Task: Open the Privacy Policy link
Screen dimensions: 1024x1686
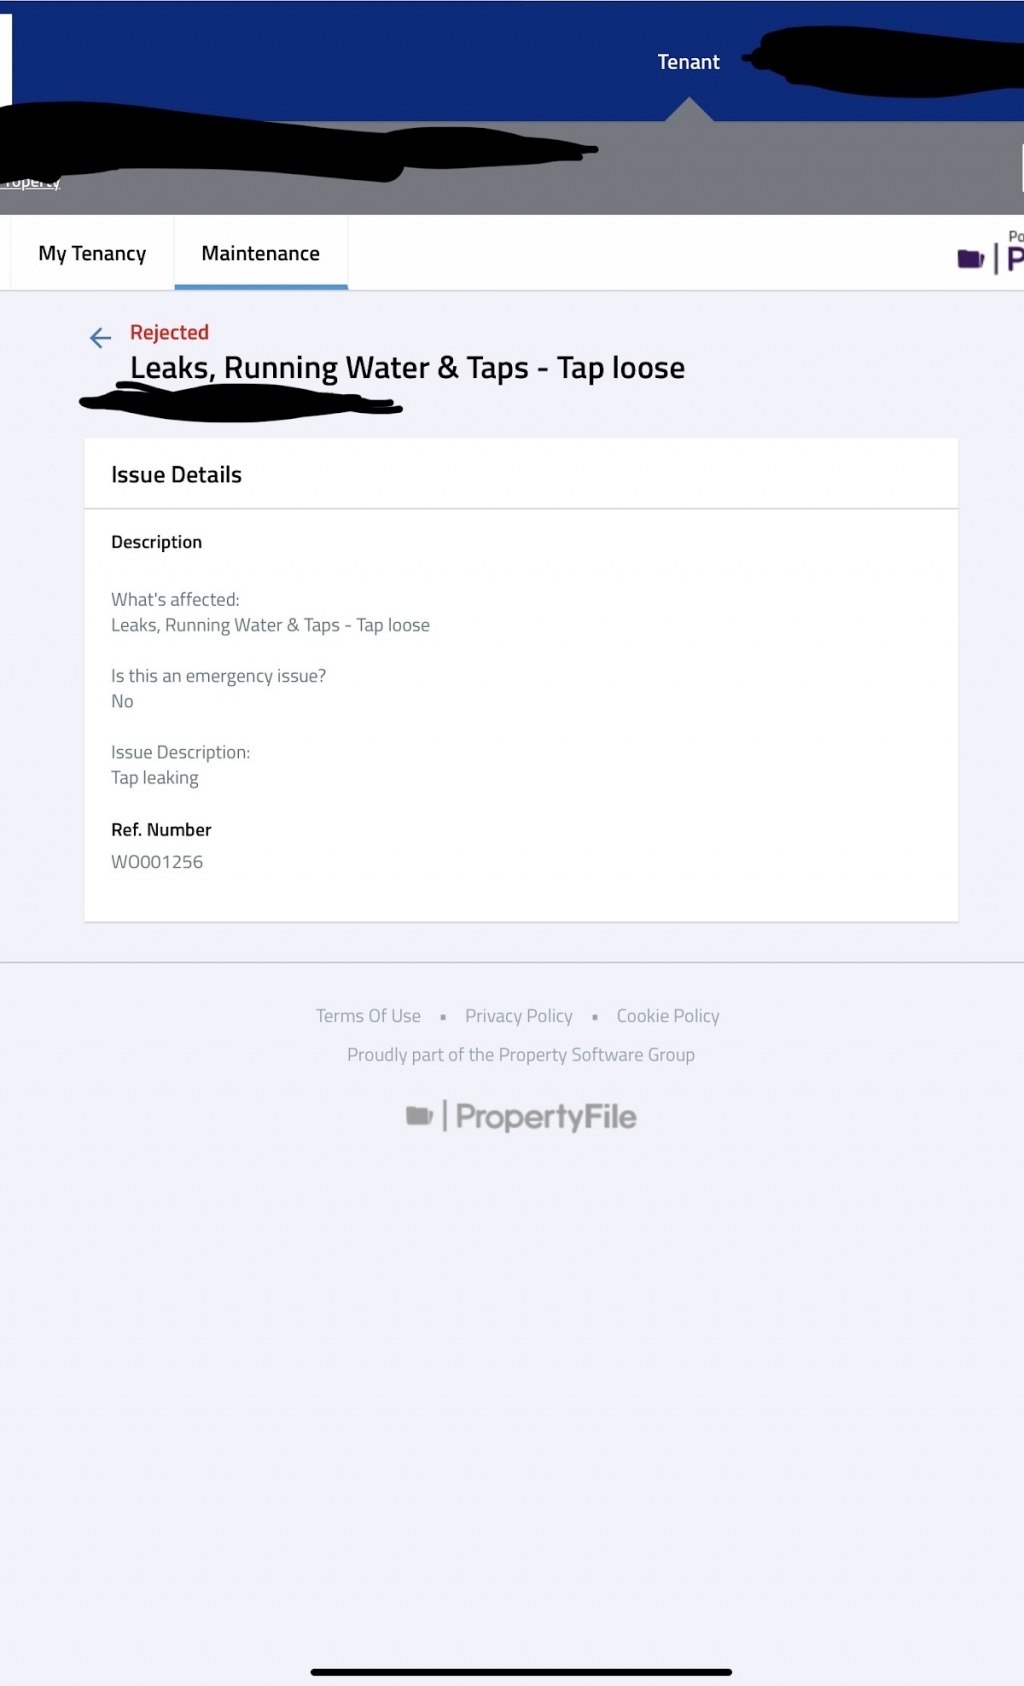Action: click(518, 1016)
